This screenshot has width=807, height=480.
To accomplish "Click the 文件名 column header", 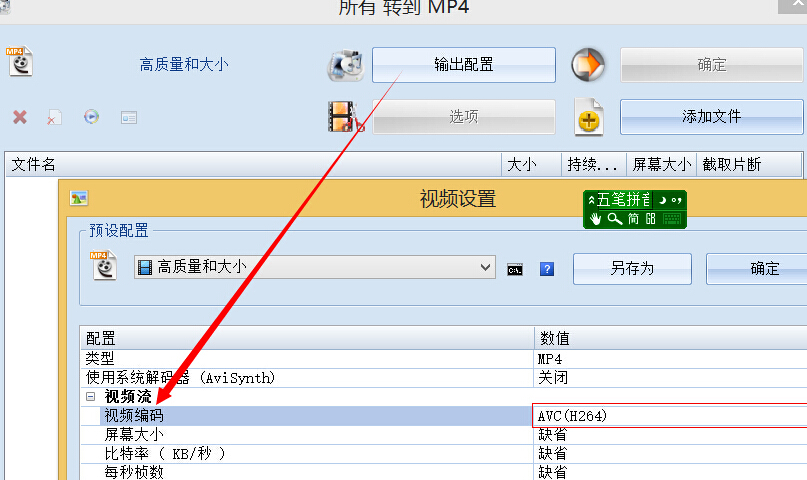I will pyautogui.click(x=250, y=164).
